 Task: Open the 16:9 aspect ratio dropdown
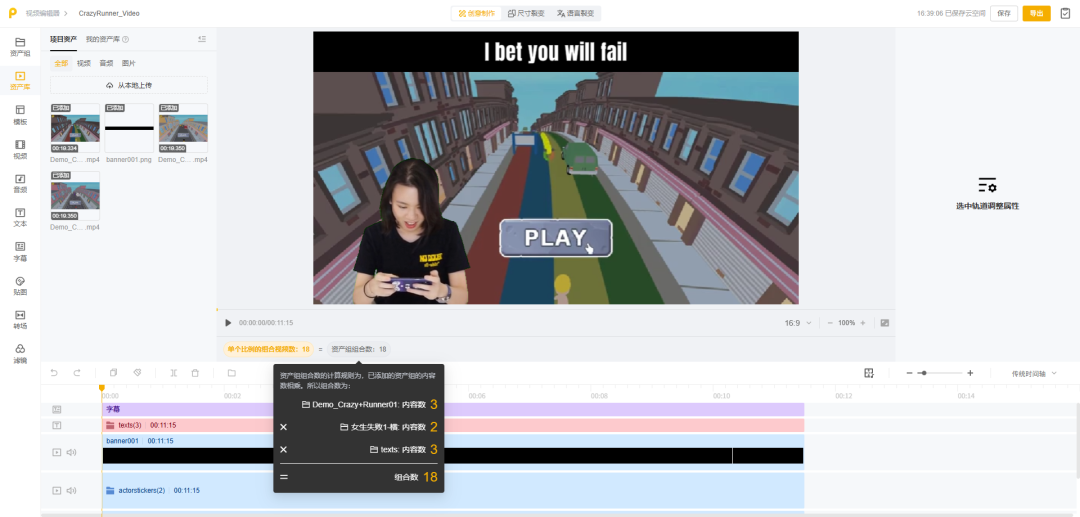798,323
